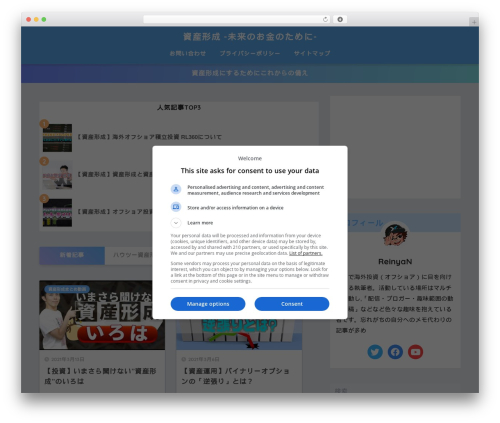This screenshot has height=423, width=500.
Task: Open Manage options in consent dialog
Action: tap(208, 304)
